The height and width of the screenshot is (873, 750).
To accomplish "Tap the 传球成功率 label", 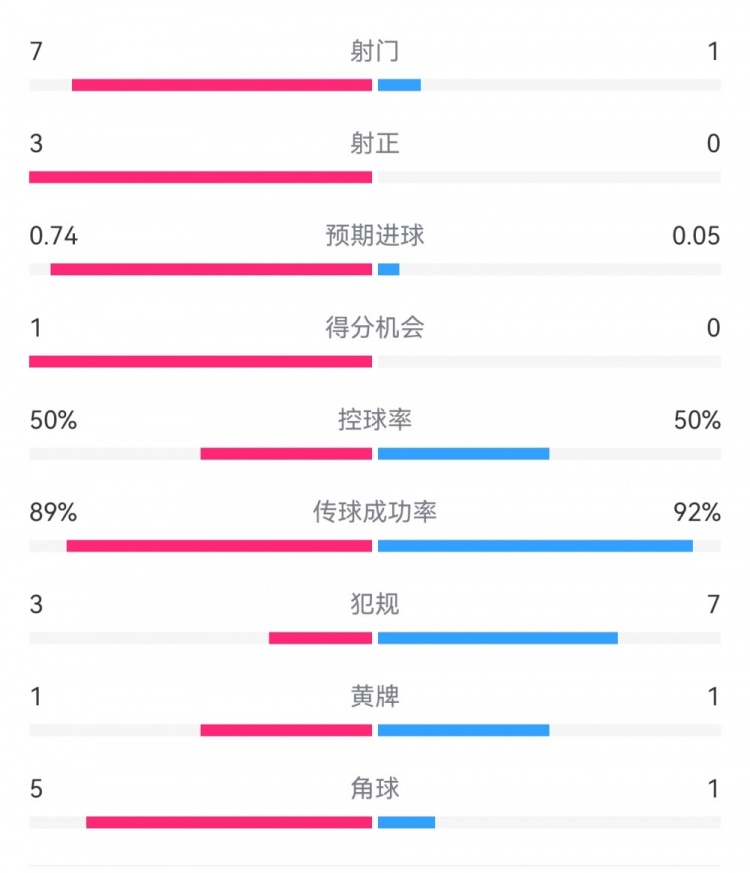I will pyautogui.click(x=375, y=512).
